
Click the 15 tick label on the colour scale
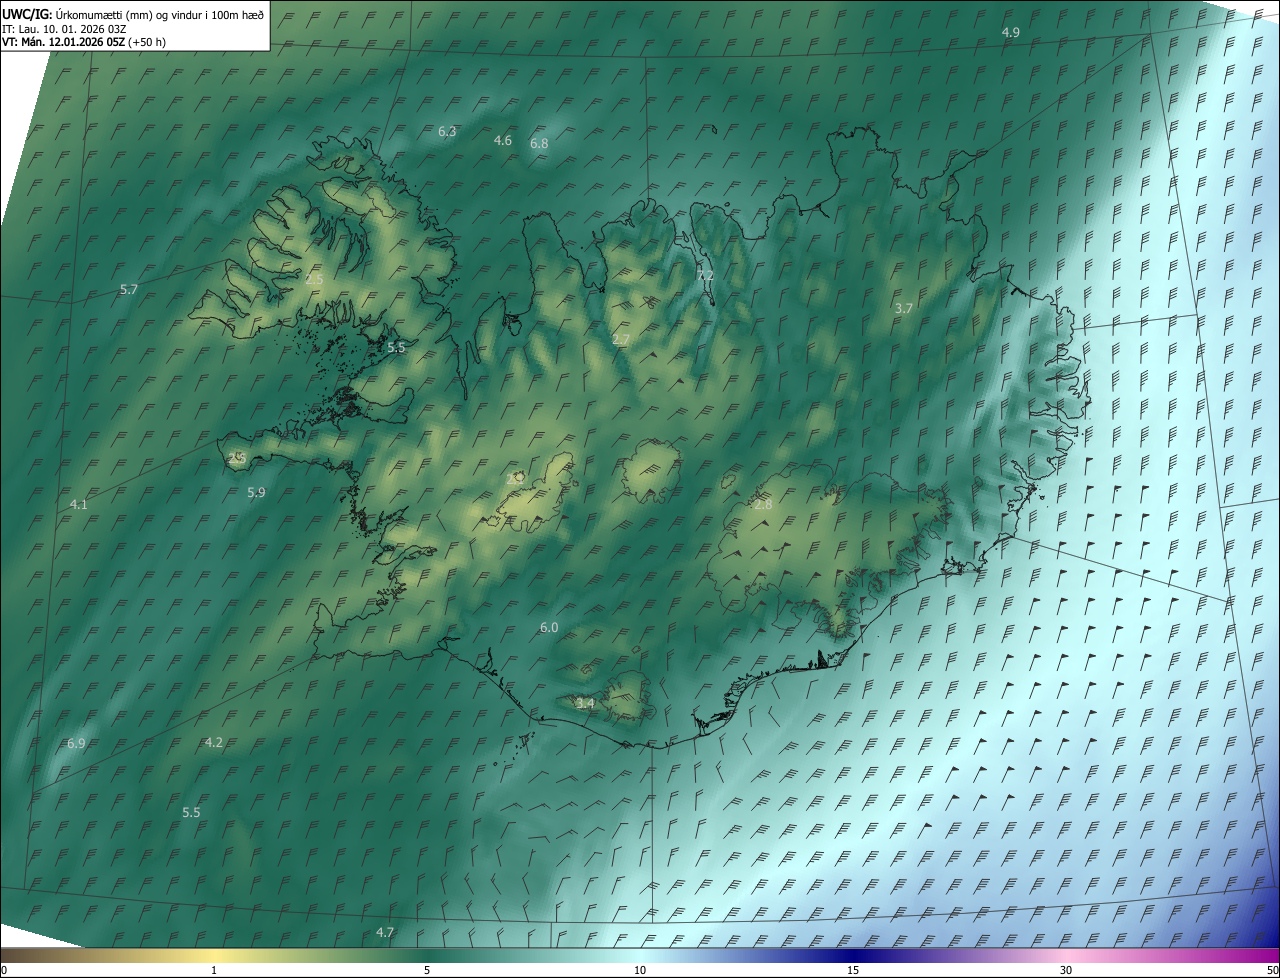(853, 971)
